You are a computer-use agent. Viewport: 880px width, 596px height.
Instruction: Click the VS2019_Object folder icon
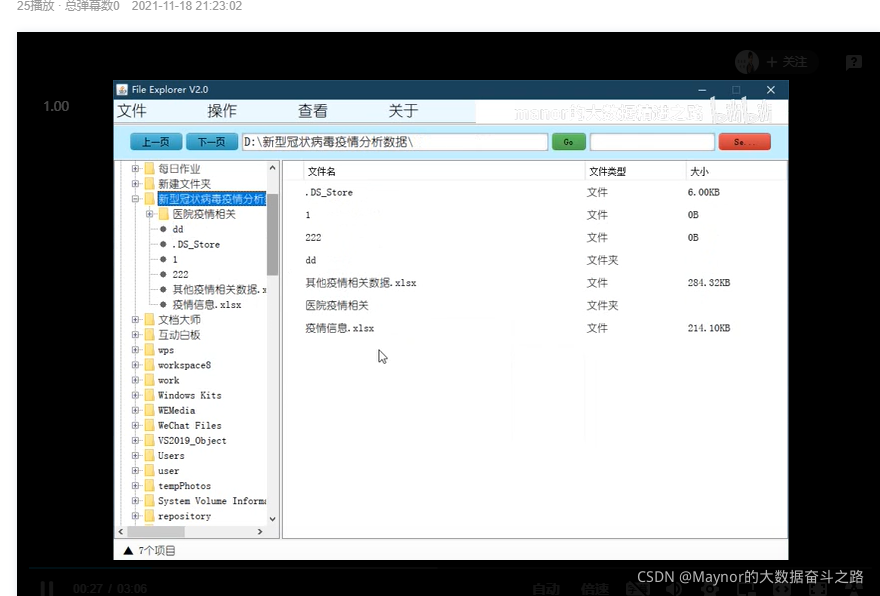149,441
